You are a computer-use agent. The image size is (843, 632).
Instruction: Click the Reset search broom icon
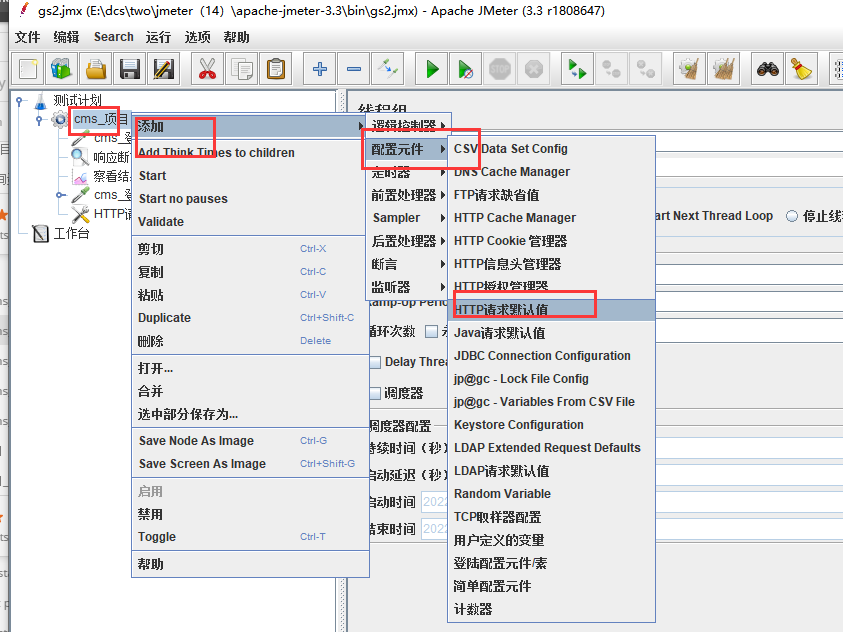[x=801, y=69]
